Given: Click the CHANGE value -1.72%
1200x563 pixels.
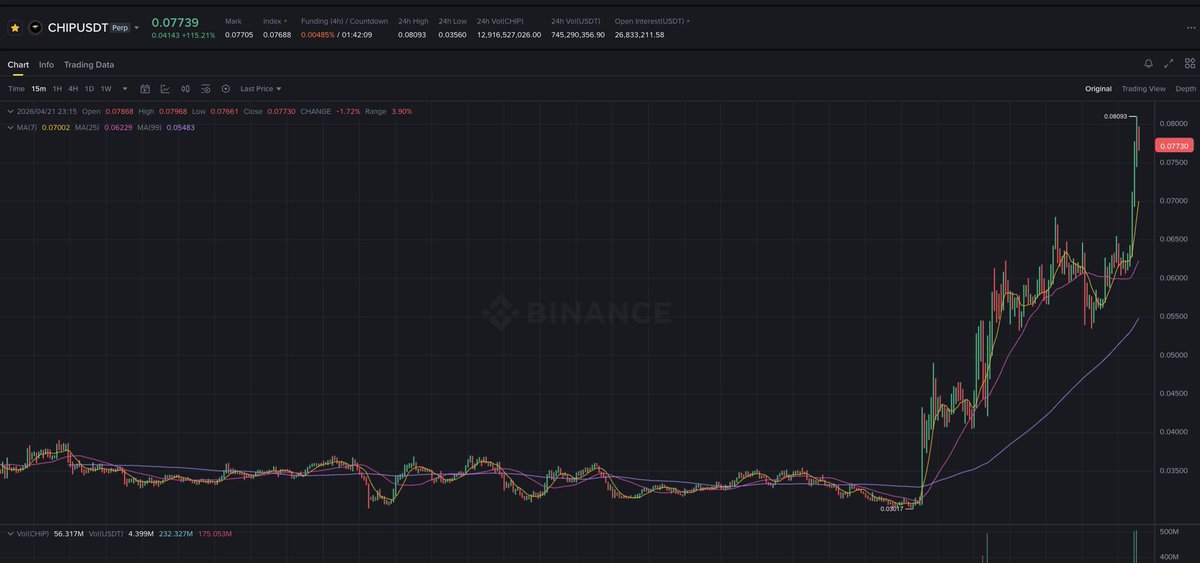Looking at the screenshot, I should click(346, 111).
